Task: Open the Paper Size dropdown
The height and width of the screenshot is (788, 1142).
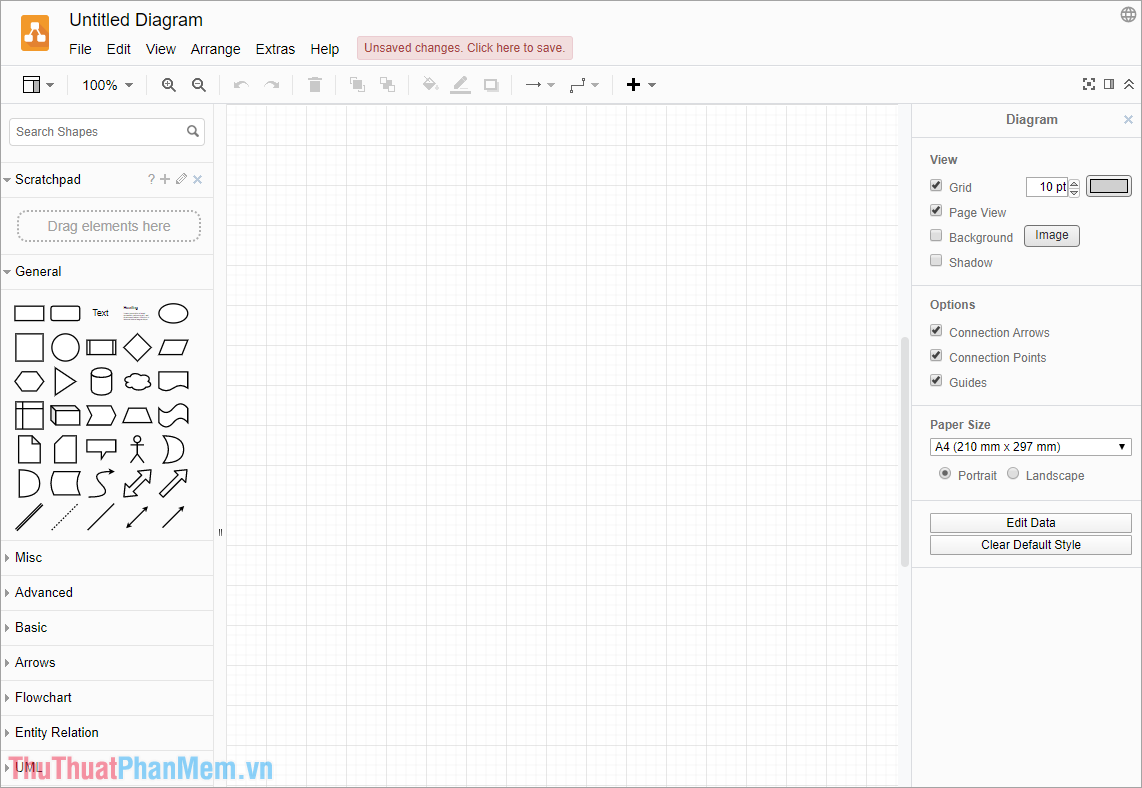Action: [x=1030, y=446]
